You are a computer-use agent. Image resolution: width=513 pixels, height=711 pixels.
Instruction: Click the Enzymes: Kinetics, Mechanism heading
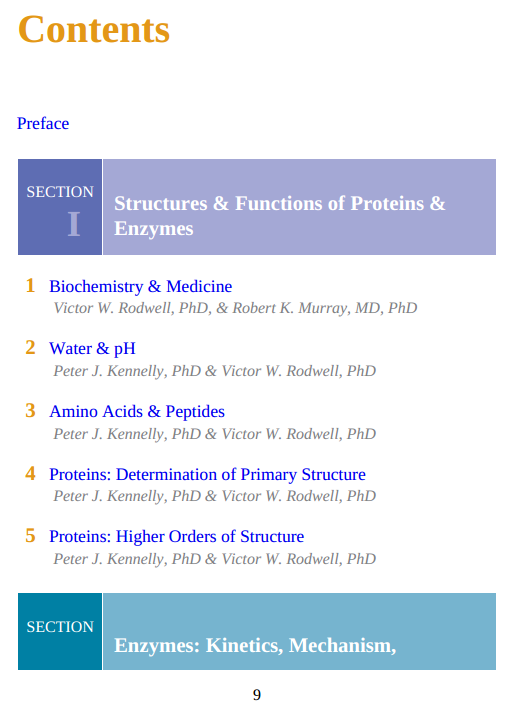point(255,645)
